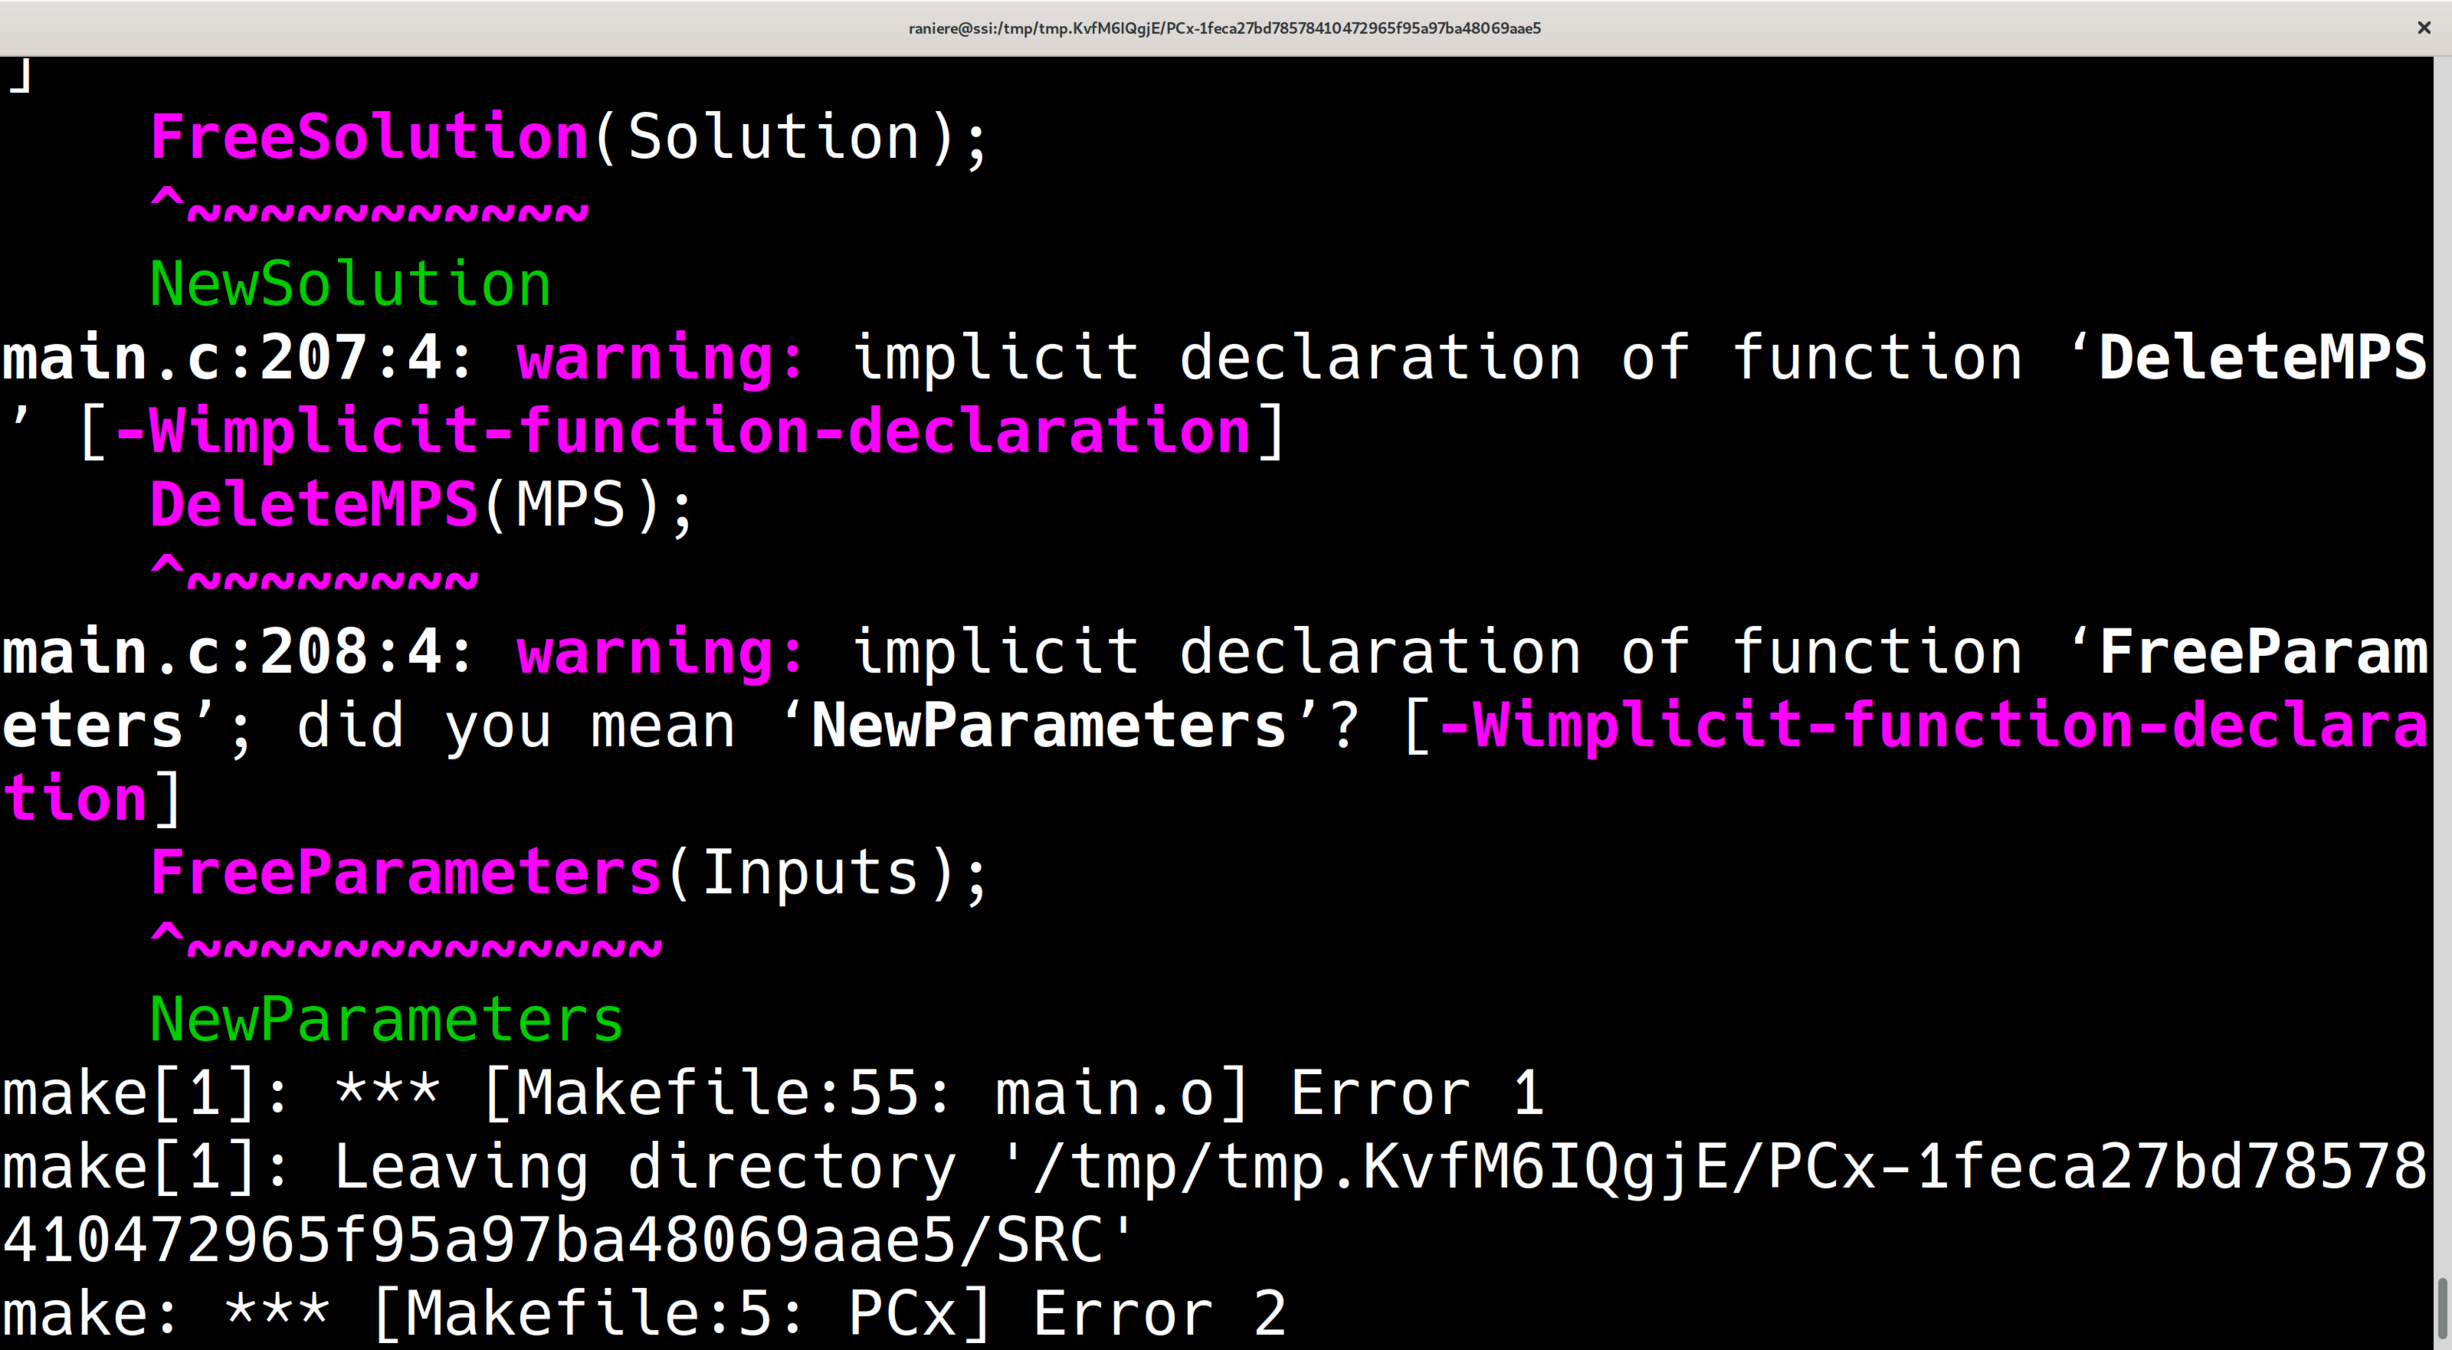This screenshot has height=1350, width=2452.
Task: Click the scrollbar thumb at bottom right
Action: 2442,1310
